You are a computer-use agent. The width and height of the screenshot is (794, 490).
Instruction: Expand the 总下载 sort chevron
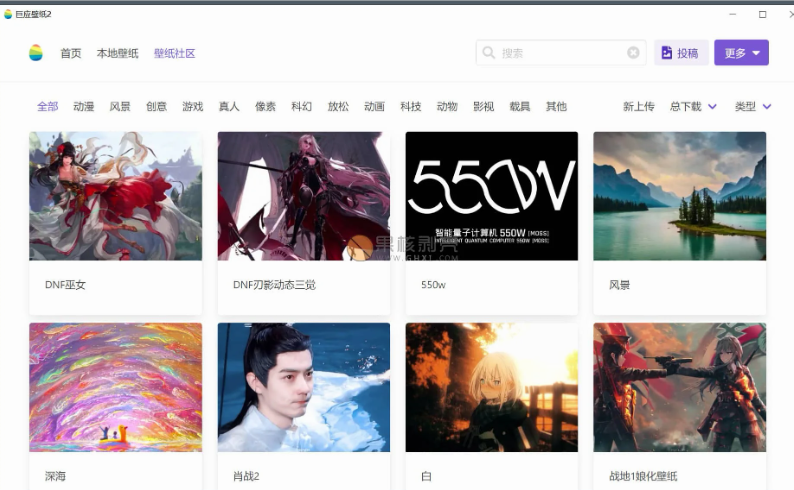click(x=712, y=106)
